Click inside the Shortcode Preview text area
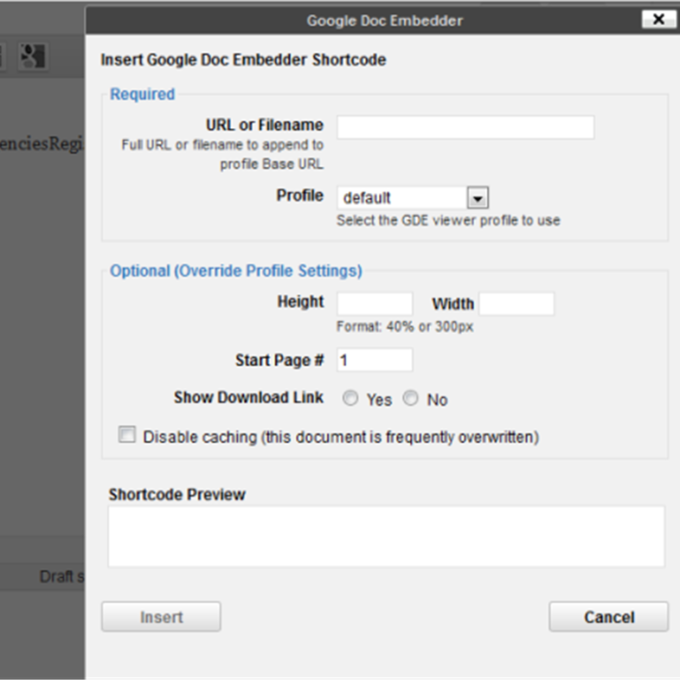This screenshot has width=680, height=680. (x=385, y=536)
